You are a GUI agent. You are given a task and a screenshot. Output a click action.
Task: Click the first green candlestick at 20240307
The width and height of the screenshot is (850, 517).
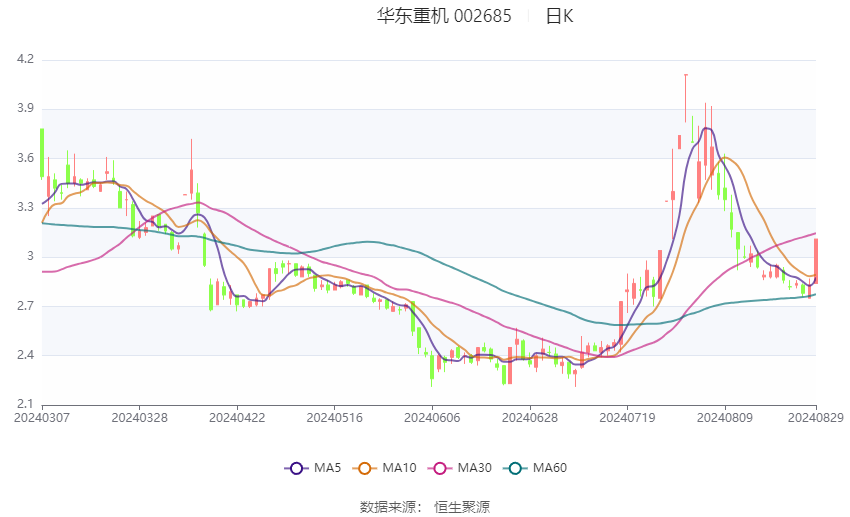[x=42, y=153]
